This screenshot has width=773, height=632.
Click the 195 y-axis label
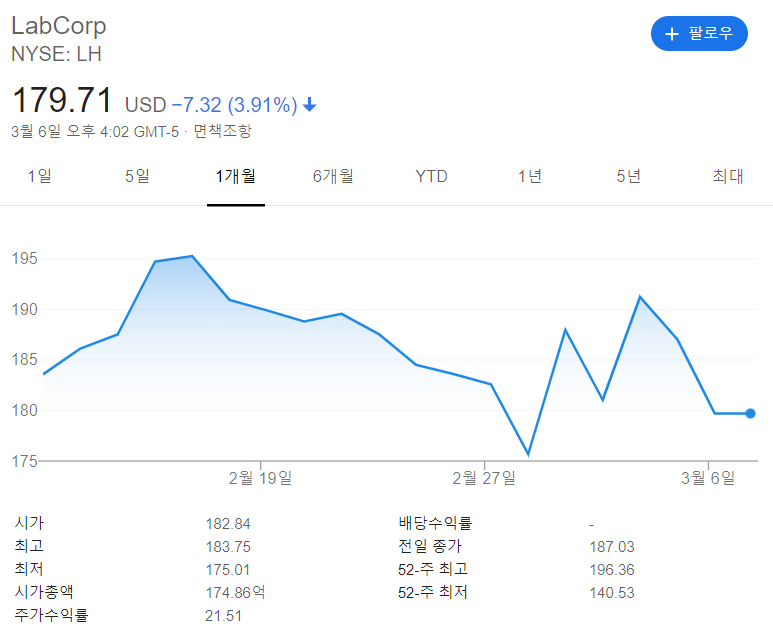point(25,258)
